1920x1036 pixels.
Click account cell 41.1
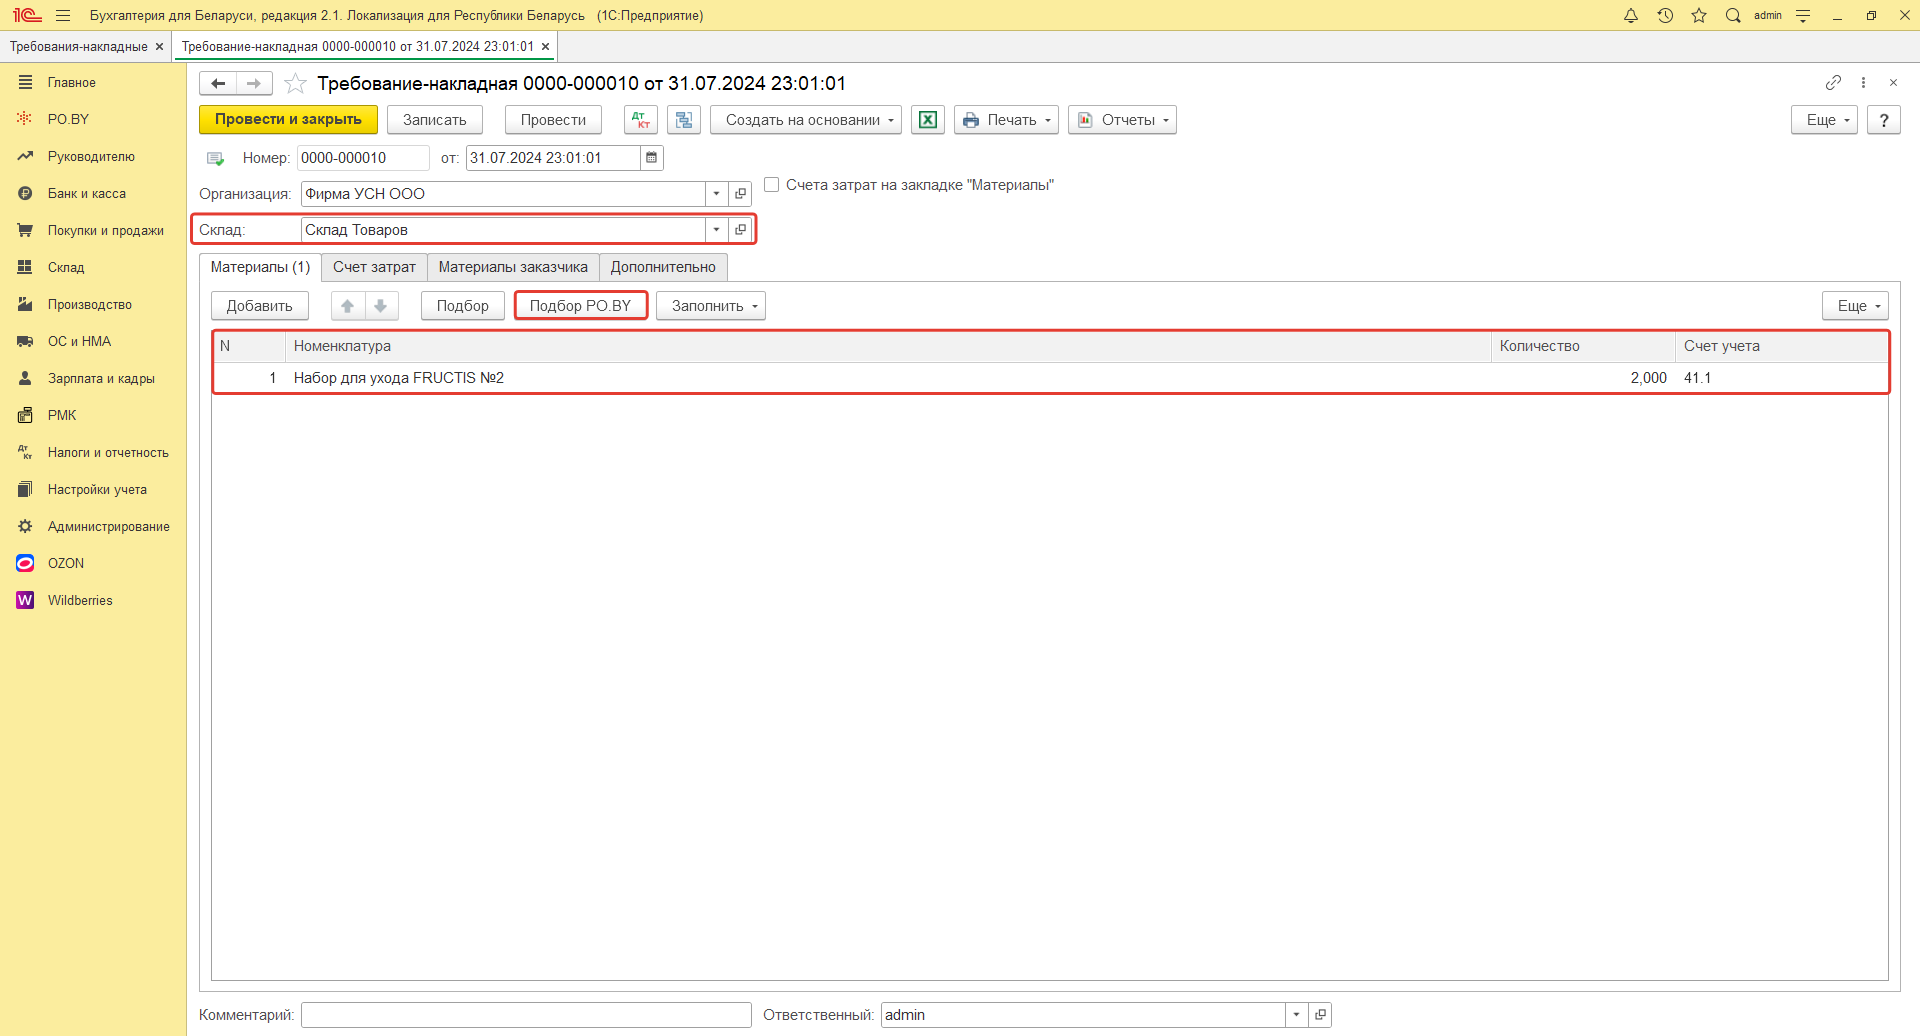point(1781,378)
